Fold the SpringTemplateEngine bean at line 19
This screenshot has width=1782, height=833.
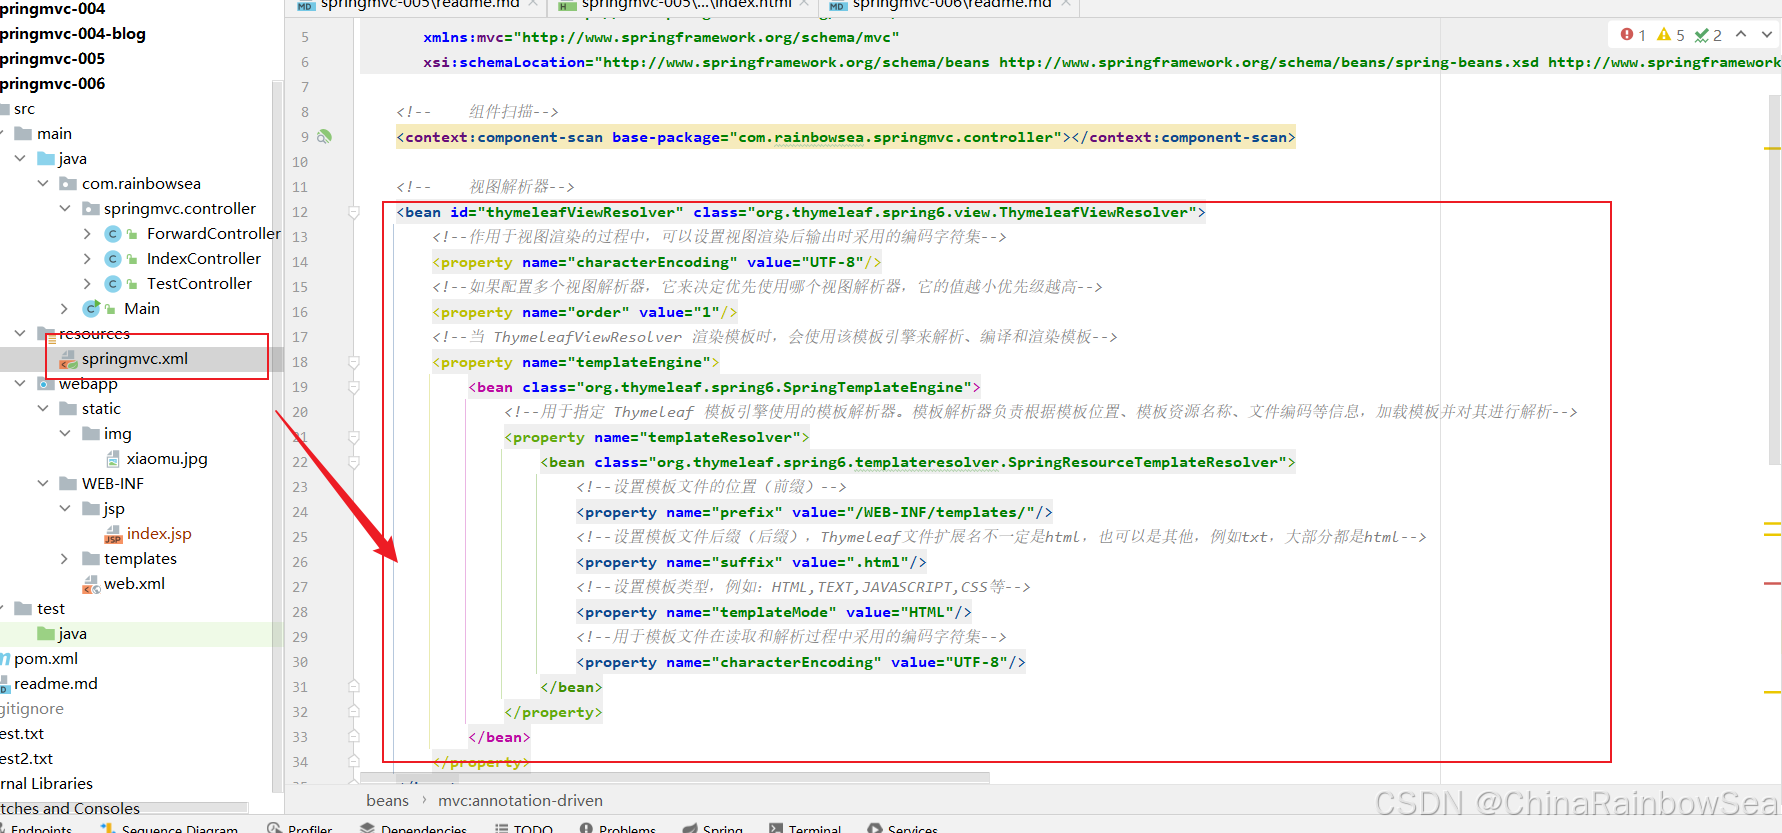tap(354, 387)
